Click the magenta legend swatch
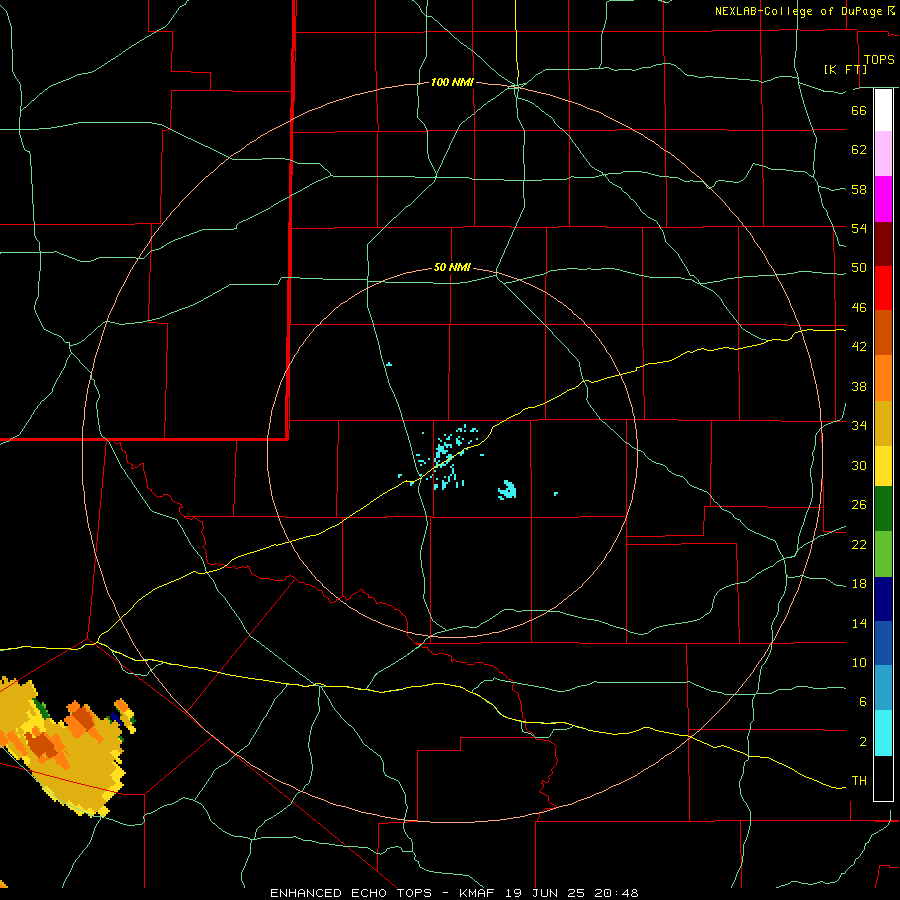The height and width of the screenshot is (900, 900). (x=883, y=199)
